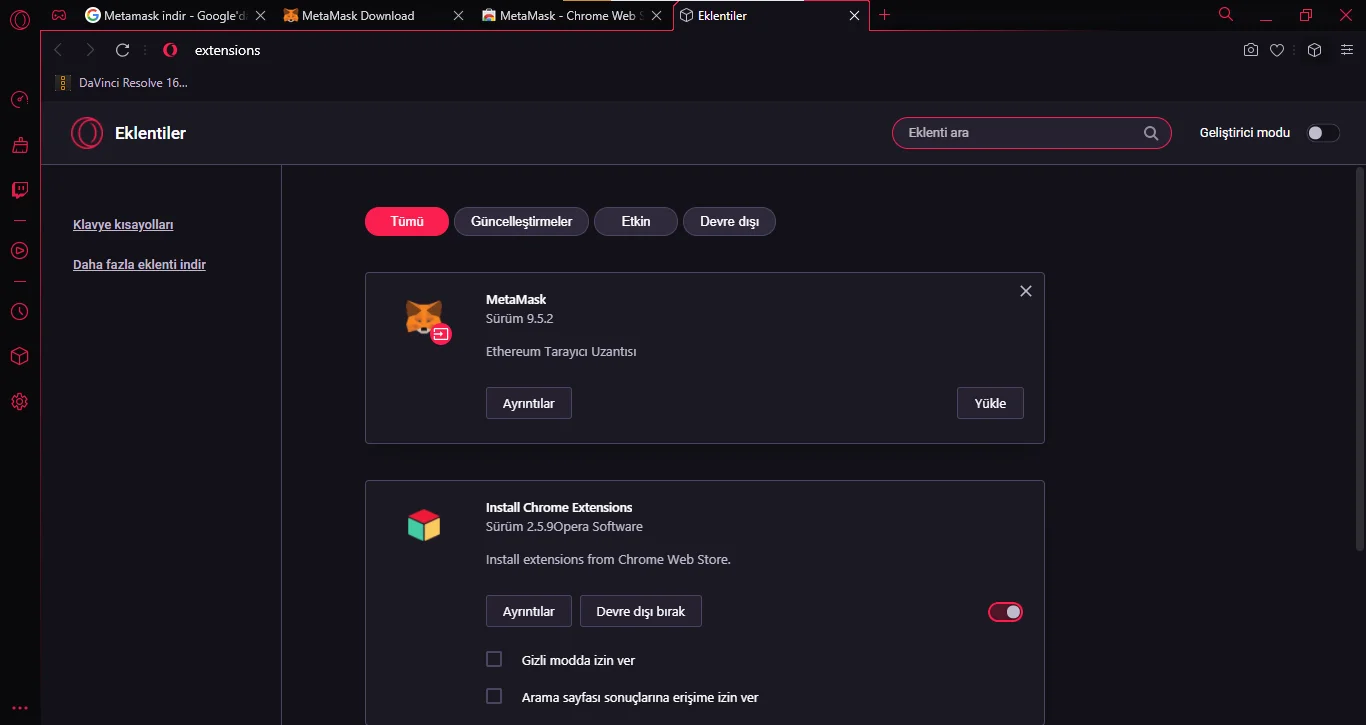Click the search magnifier in Eklenti ara
1366x725 pixels.
coord(1151,133)
